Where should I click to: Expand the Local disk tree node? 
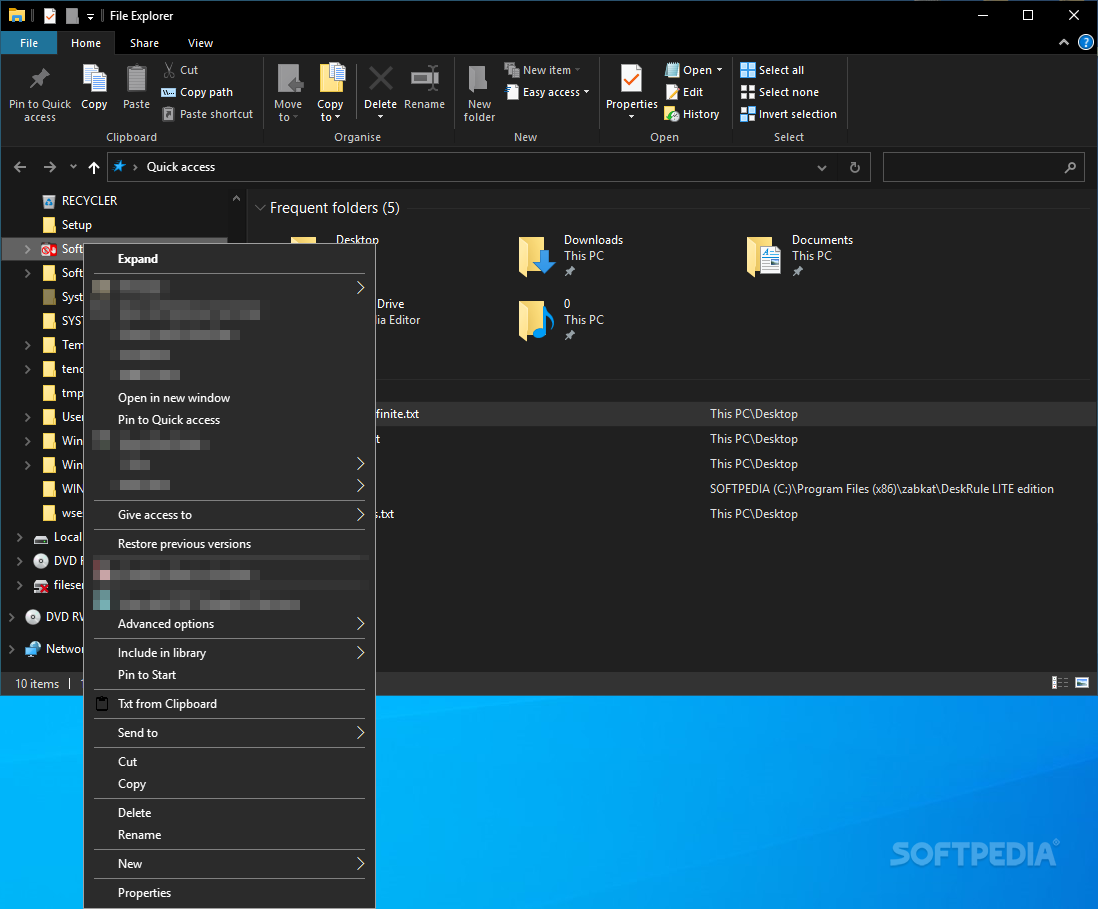coord(20,537)
